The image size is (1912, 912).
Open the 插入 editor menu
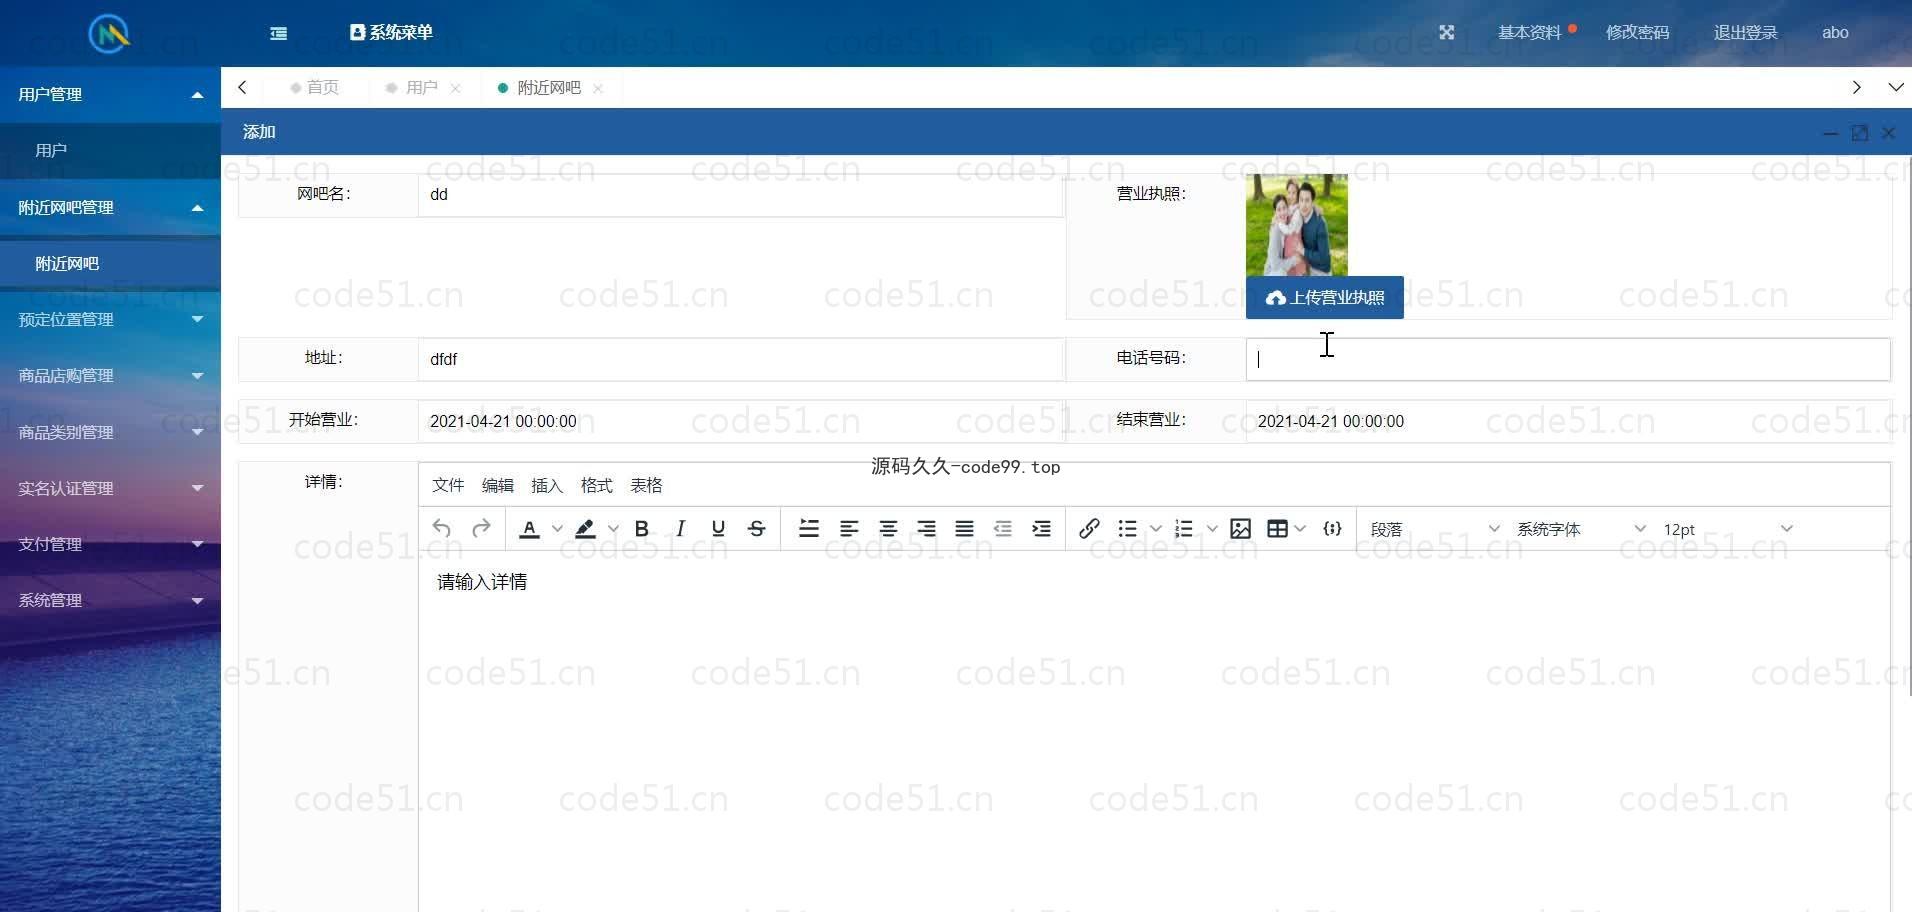point(547,485)
